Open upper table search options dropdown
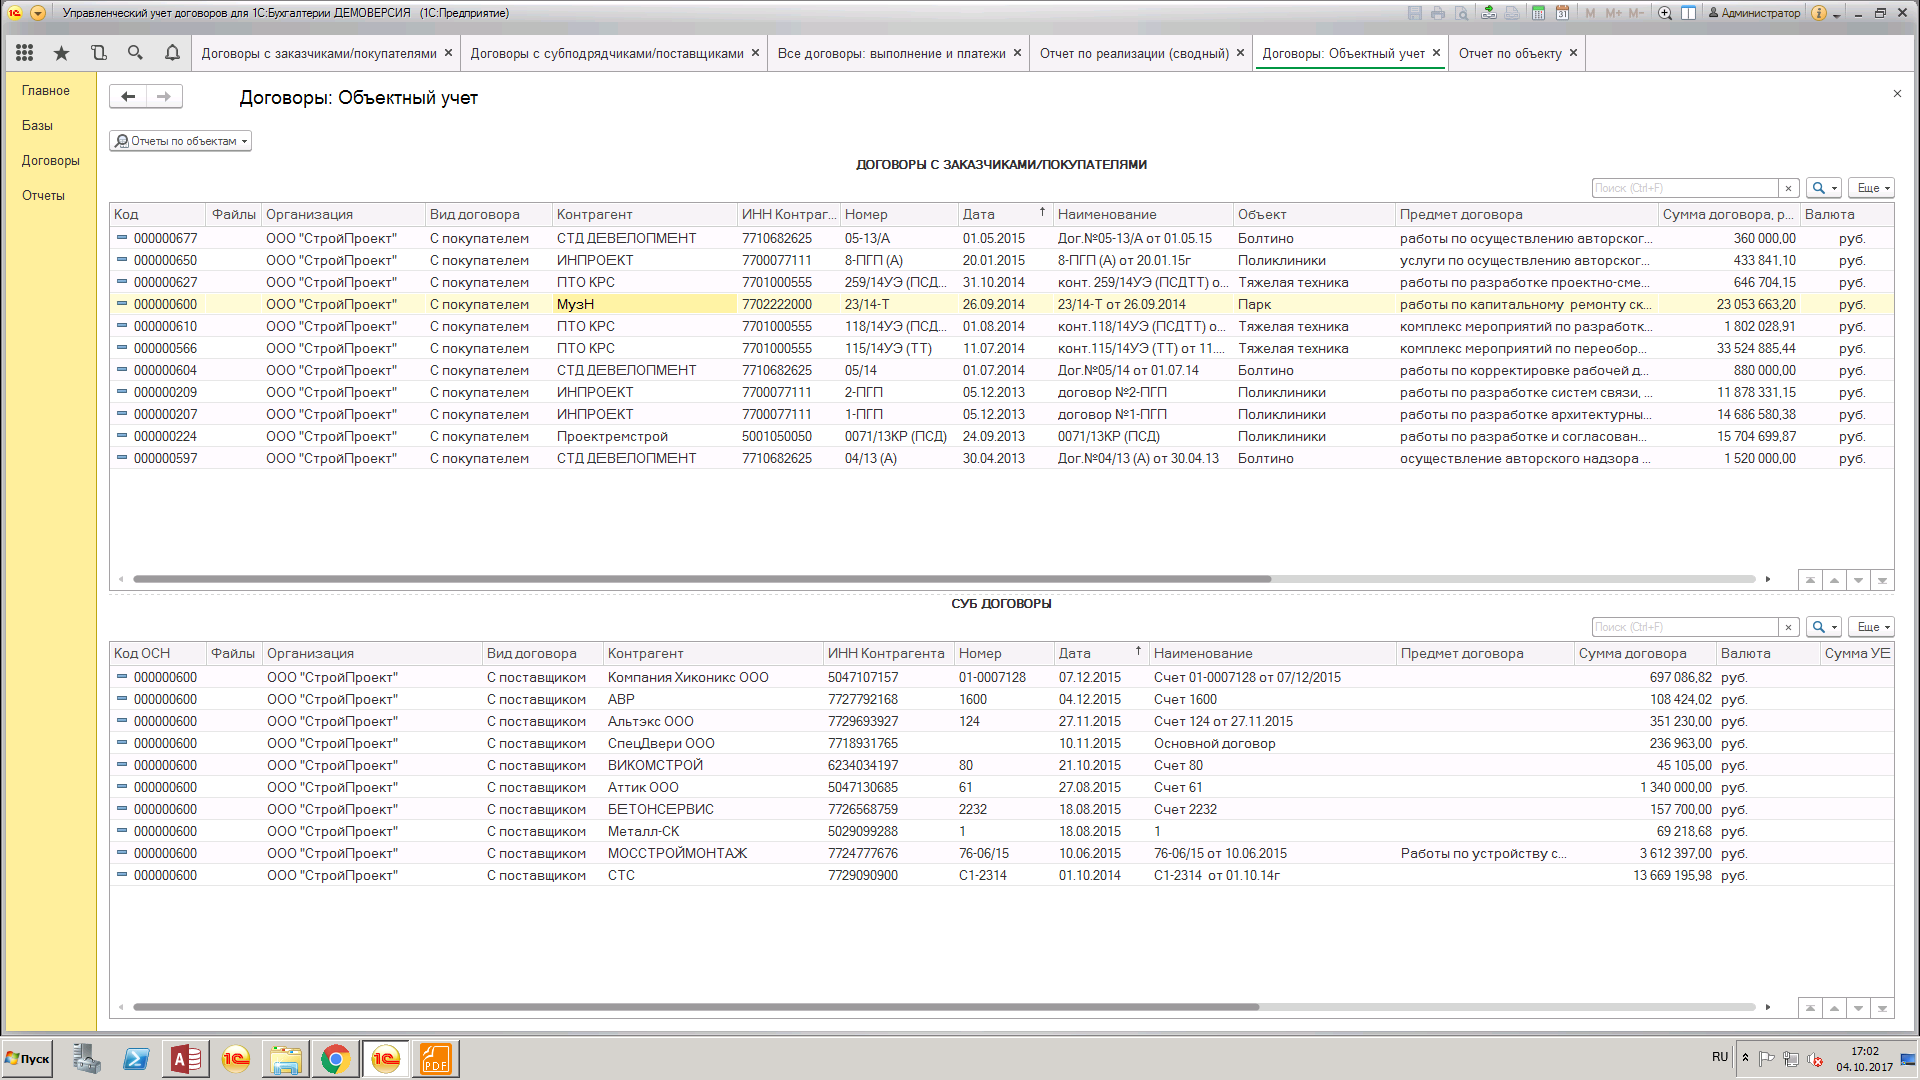Viewport: 1920px width, 1080px height. tap(1825, 188)
